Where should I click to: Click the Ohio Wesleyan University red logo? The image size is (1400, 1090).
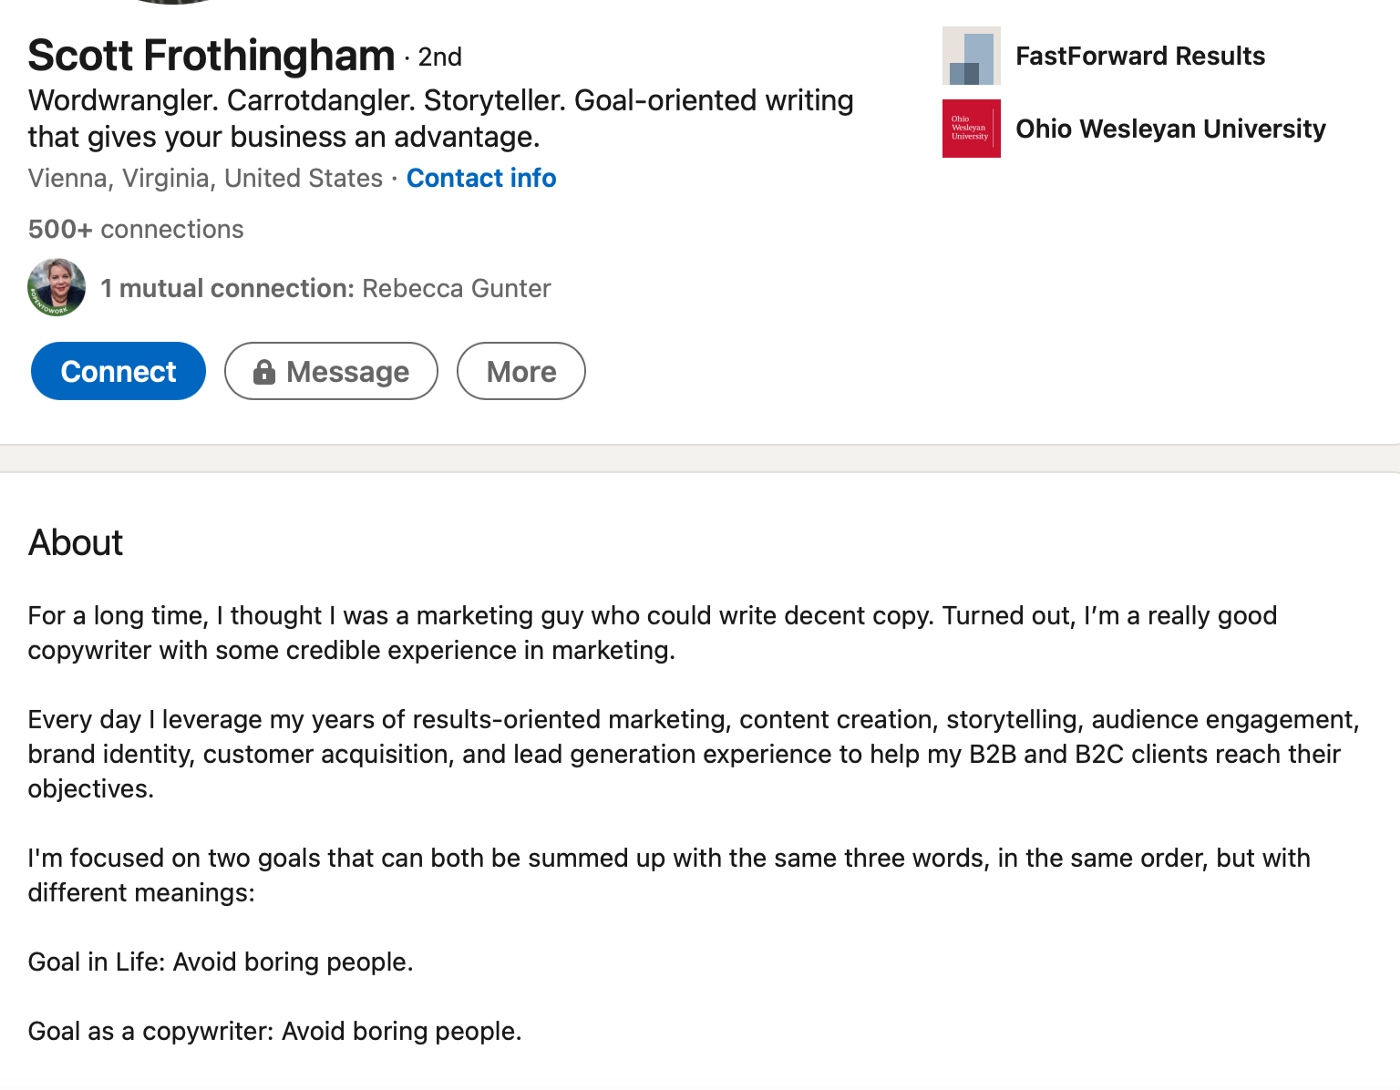[971, 128]
